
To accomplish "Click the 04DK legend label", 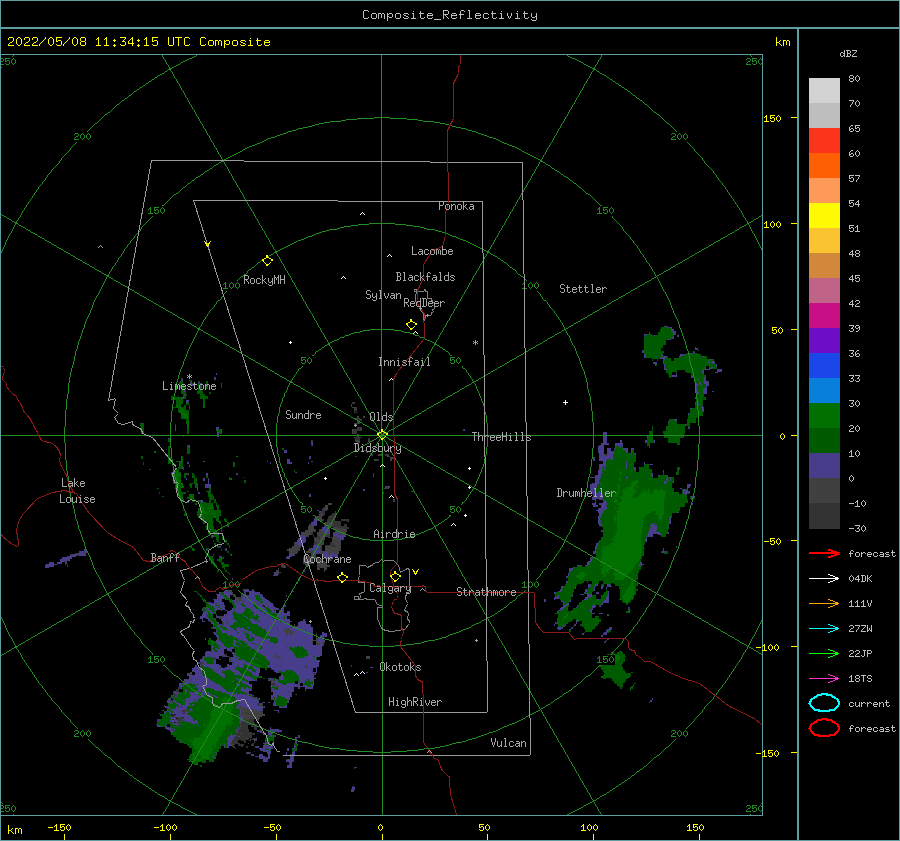I will (x=860, y=579).
